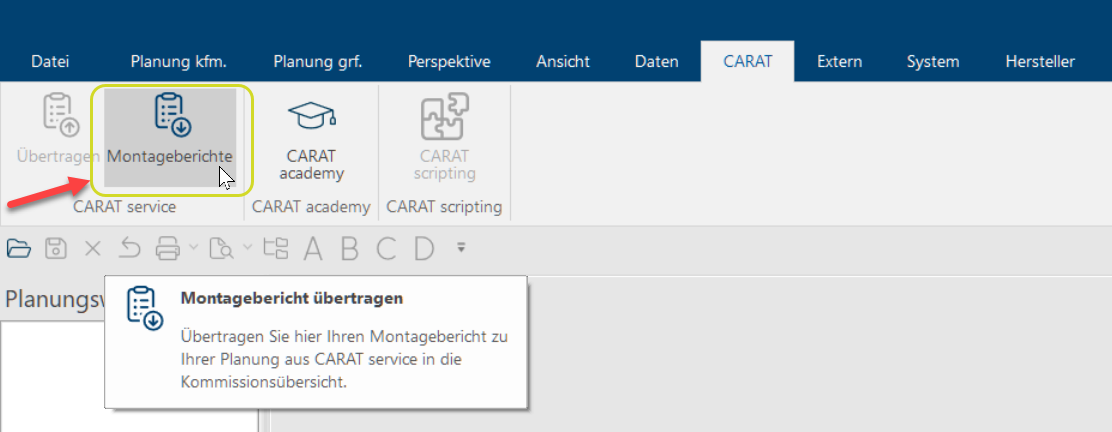Click the Übertragen upload icon
1112x432 pixels.
(x=61, y=116)
